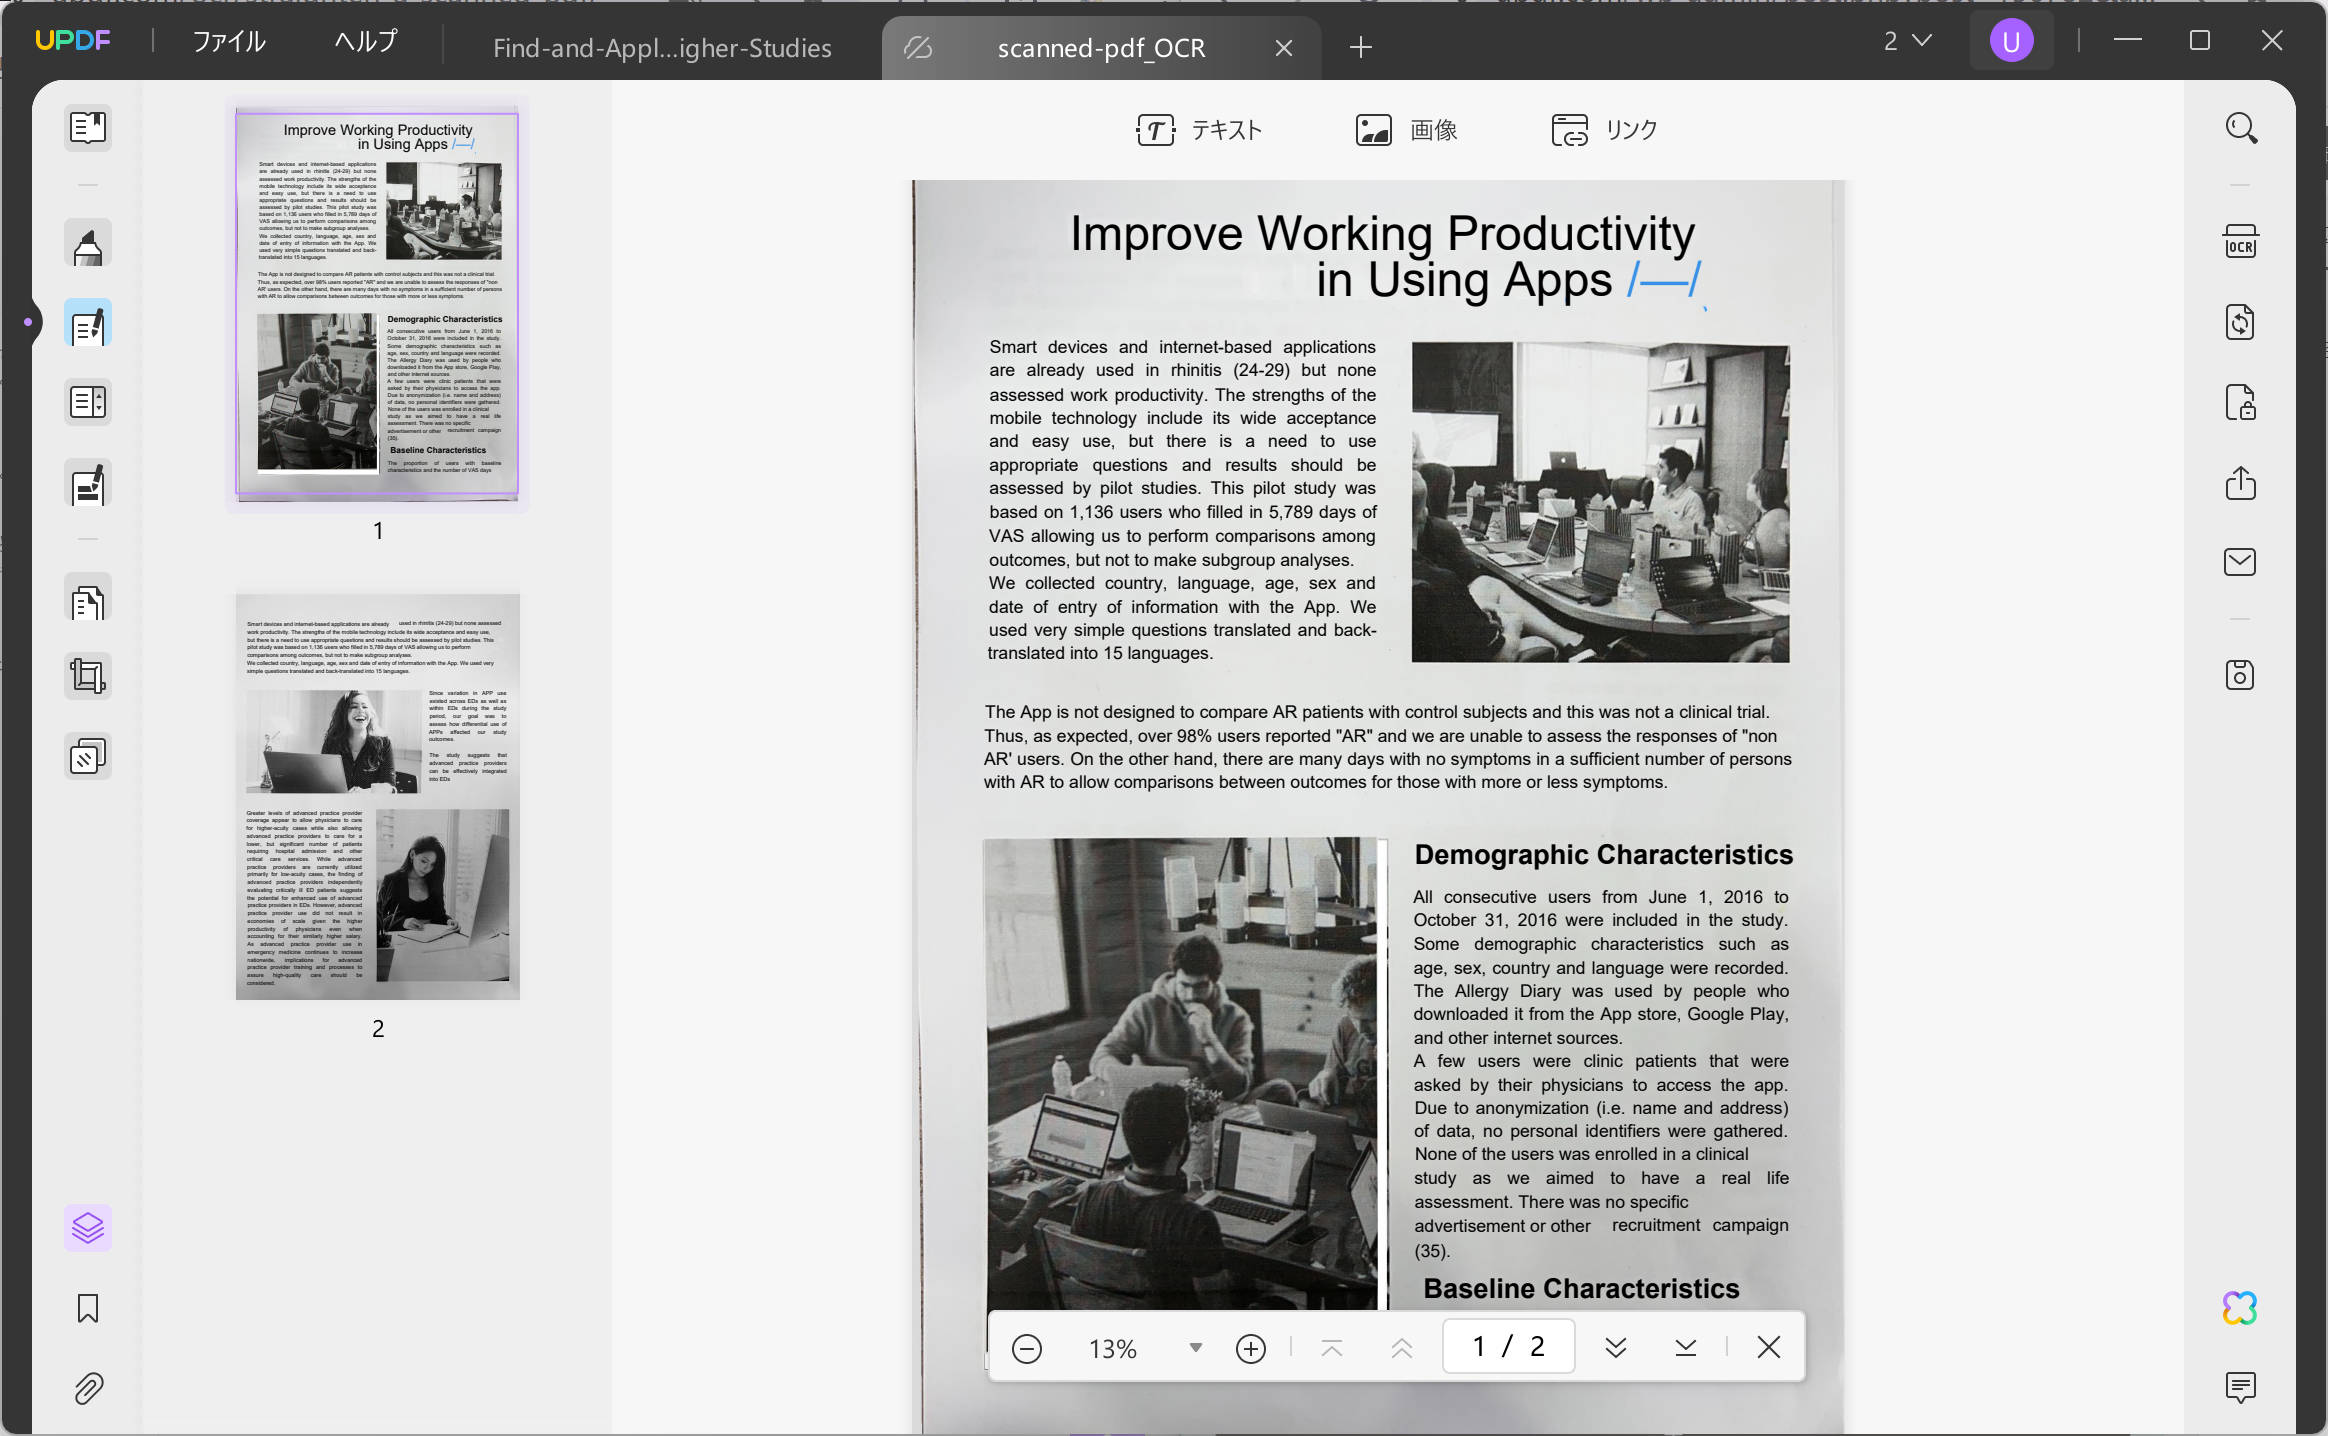The width and height of the screenshot is (2328, 1436).
Task: Send file by email icon
Action: coord(2240,562)
